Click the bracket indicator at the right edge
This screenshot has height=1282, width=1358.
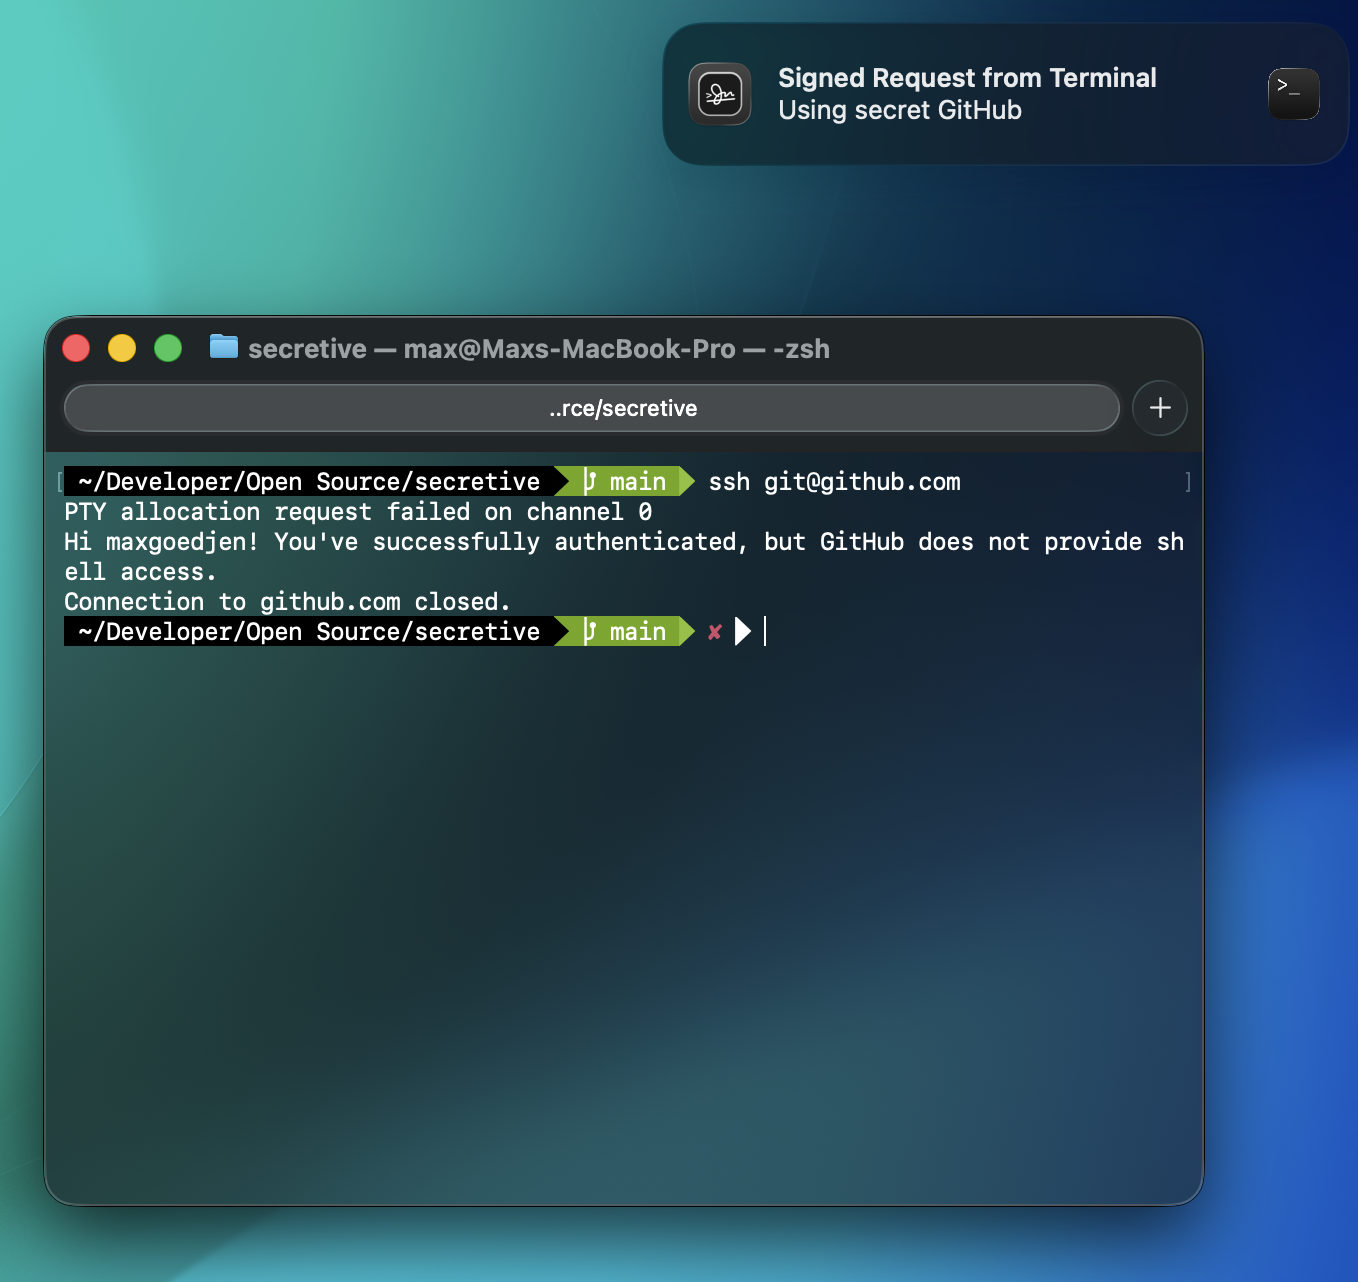point(1187,481)
